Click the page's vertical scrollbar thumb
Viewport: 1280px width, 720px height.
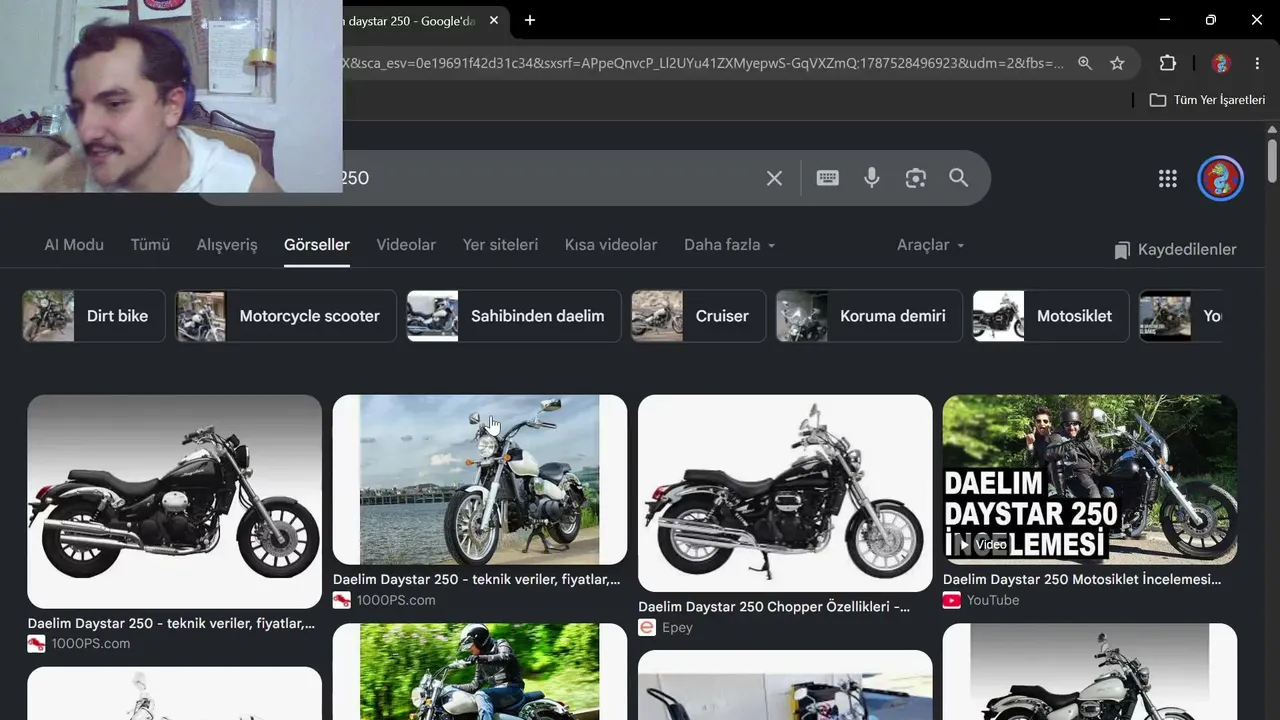click(1272, 160)
